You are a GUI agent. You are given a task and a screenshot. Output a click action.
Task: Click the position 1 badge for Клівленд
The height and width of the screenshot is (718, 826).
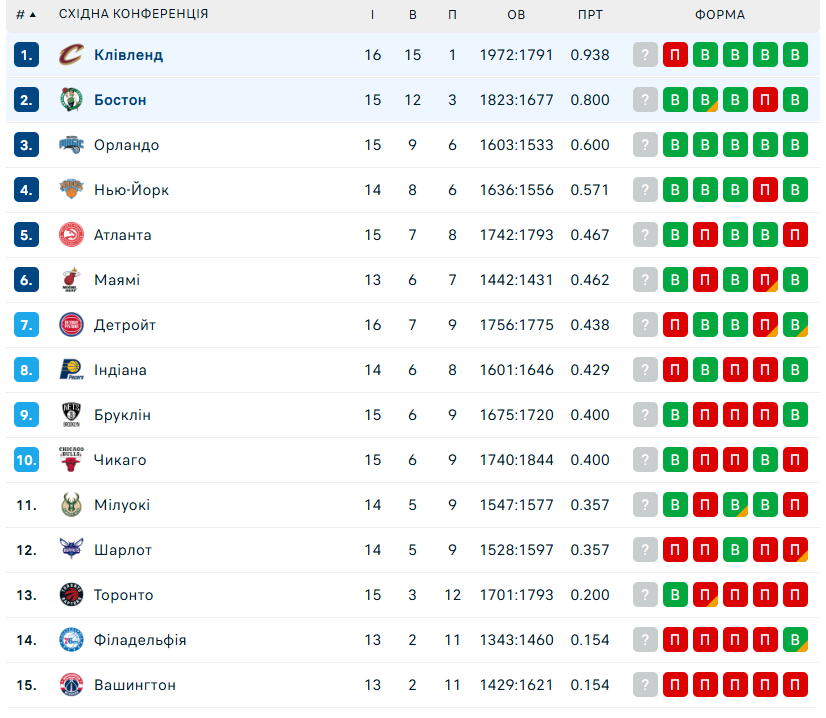tap(26, 55)
